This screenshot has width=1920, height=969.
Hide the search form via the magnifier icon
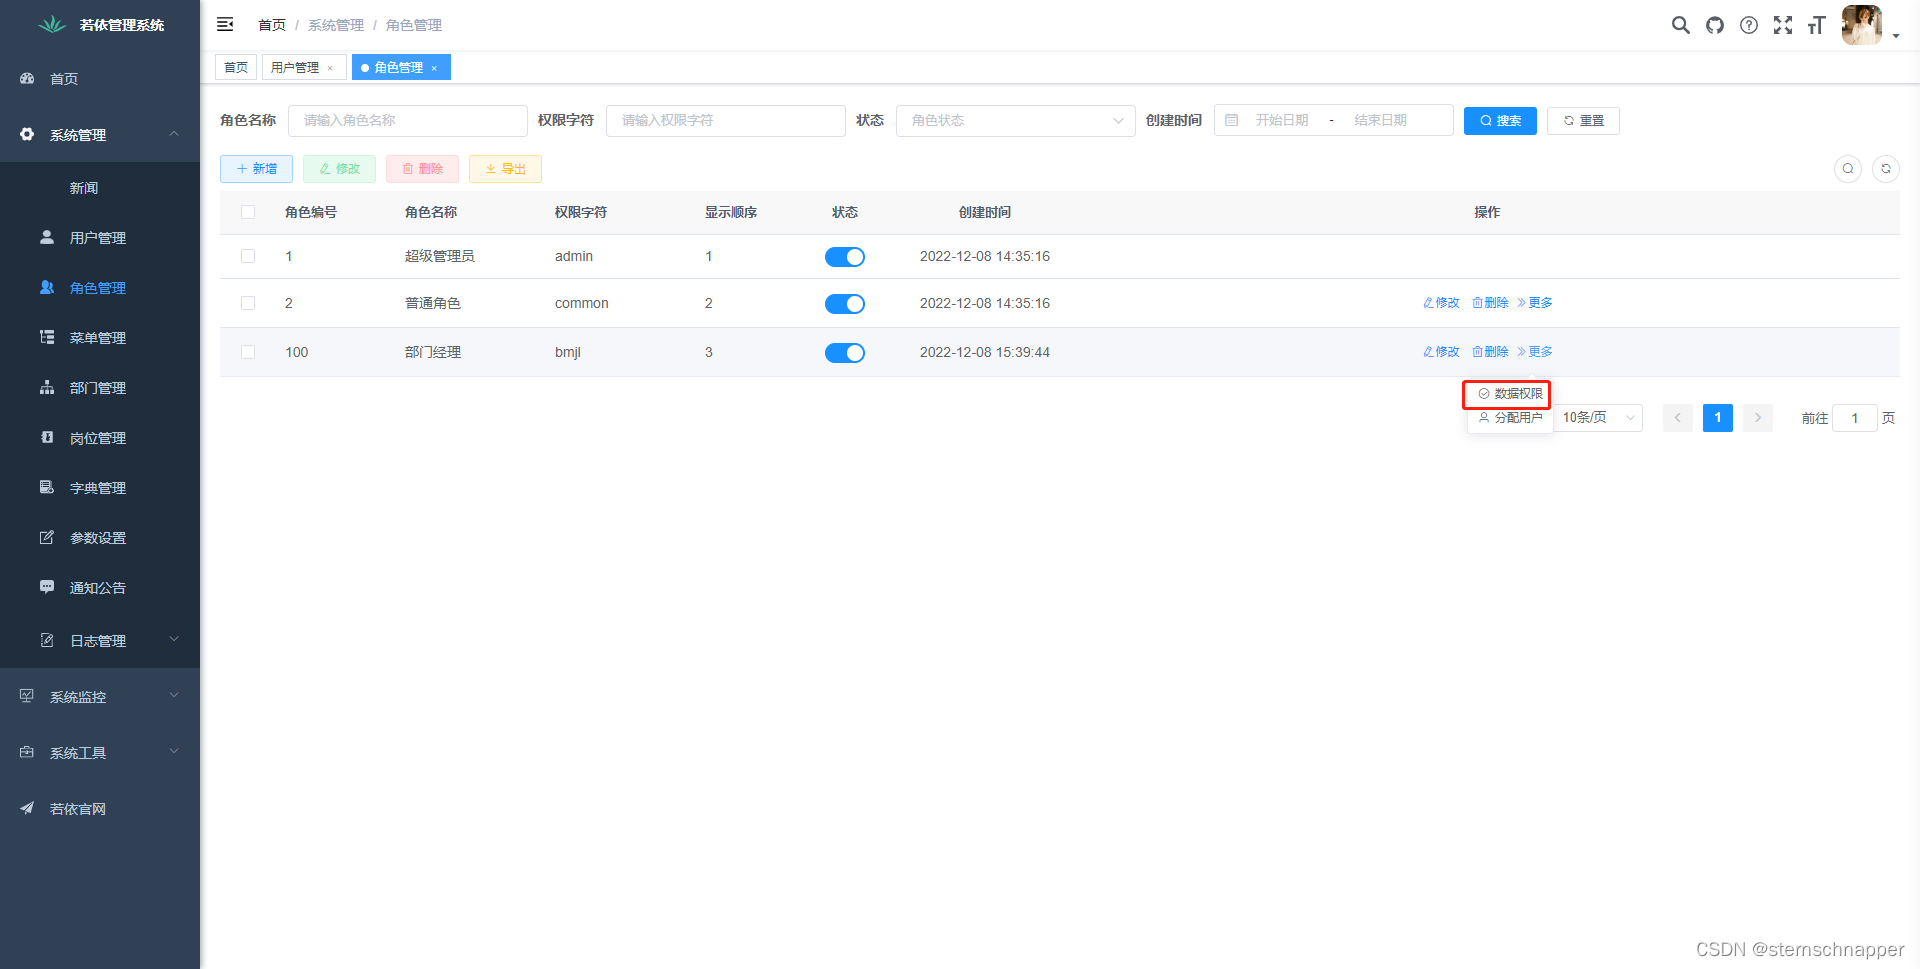[1847, 169]
